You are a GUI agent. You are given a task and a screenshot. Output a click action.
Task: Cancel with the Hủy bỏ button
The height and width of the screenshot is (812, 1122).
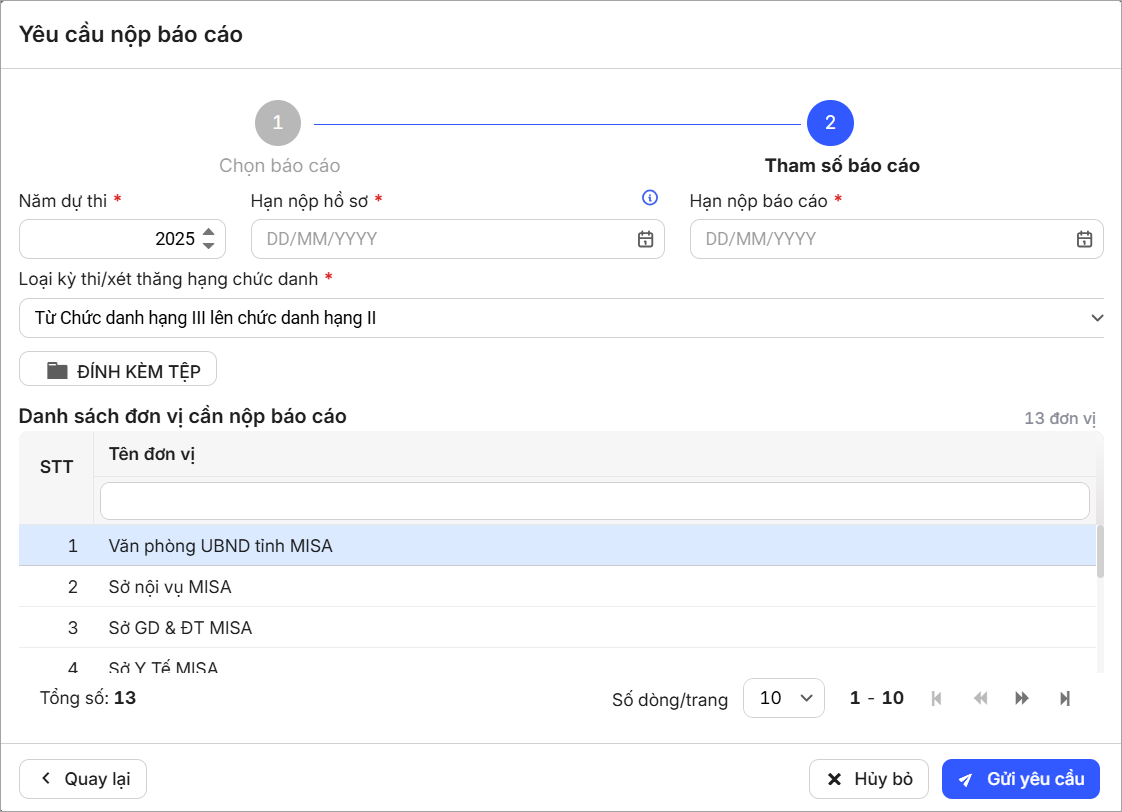pos(869,779)
